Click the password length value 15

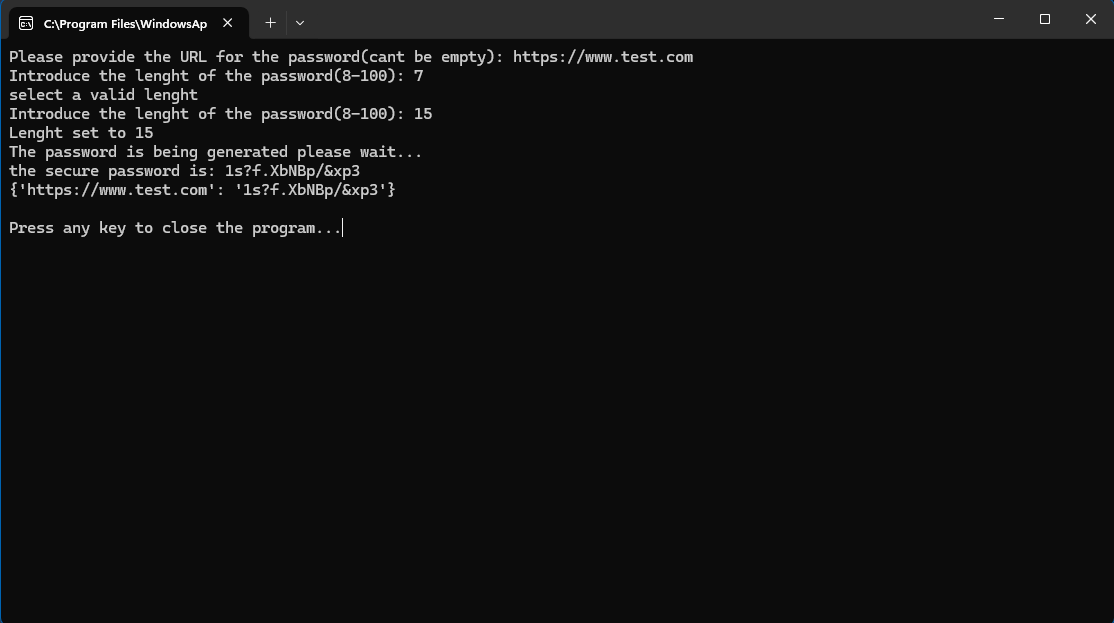426,113
